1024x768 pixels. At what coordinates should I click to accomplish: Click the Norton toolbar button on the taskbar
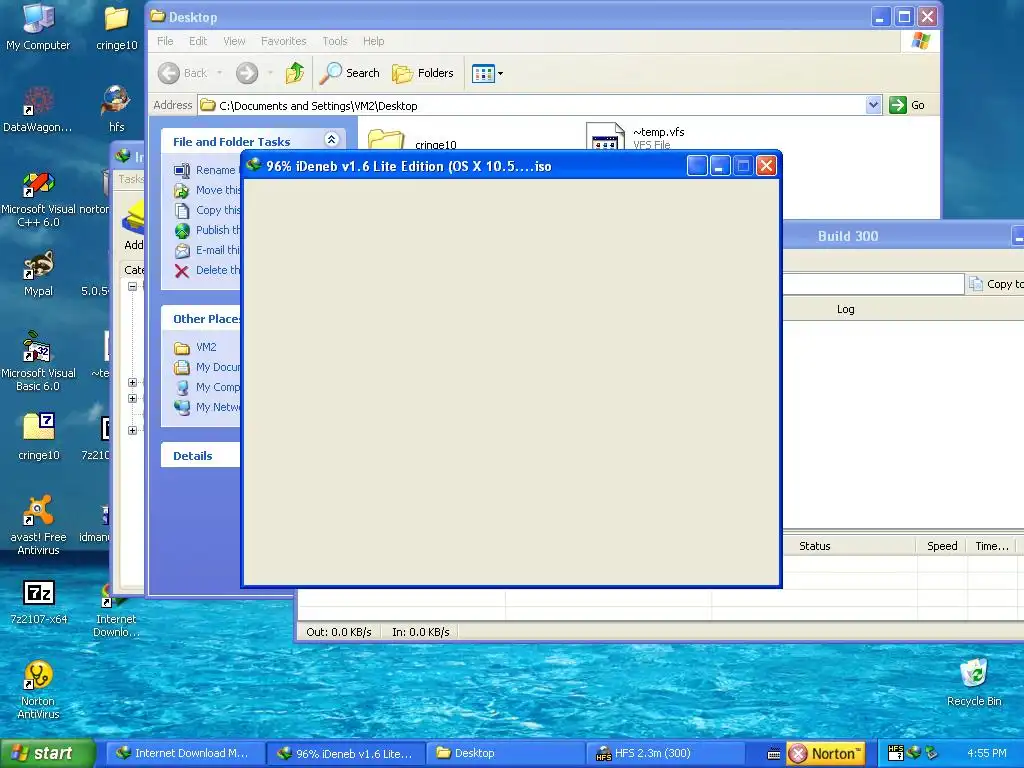pyautogui.click(x=825, y=754)
